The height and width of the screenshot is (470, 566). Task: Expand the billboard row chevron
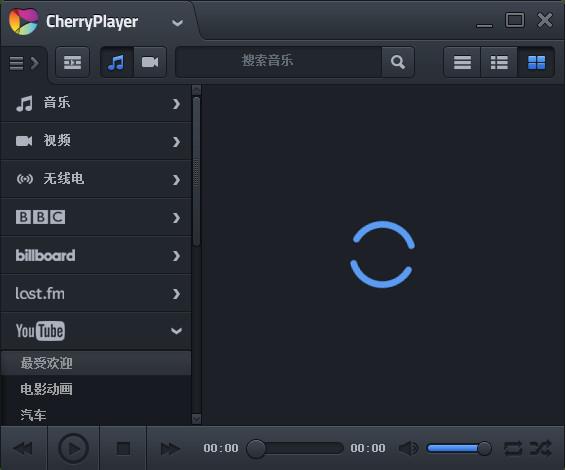pyautogui.click(x=176, y=256)
